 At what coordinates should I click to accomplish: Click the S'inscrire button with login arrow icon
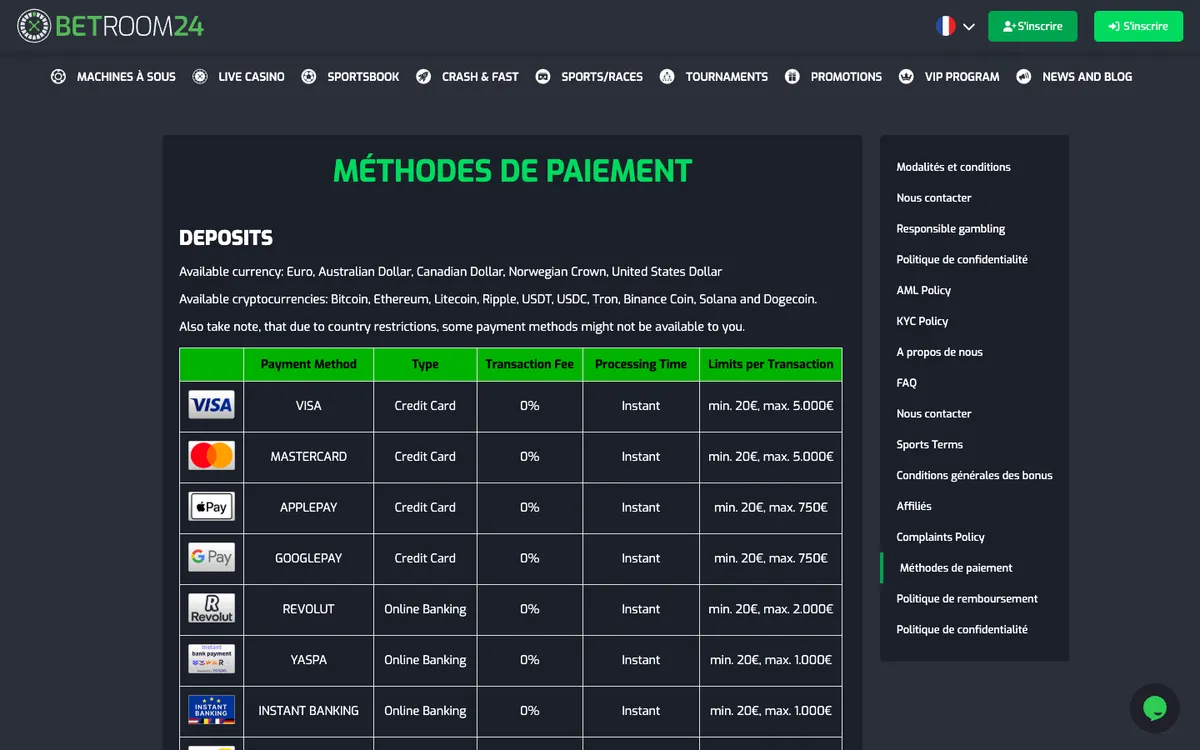tap(1138, 26)
